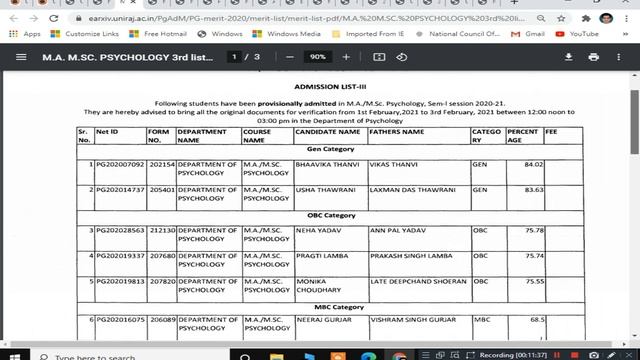Select candidate name USHA THAWRANI
640x360 pixels.
click(x=326, y=190)
